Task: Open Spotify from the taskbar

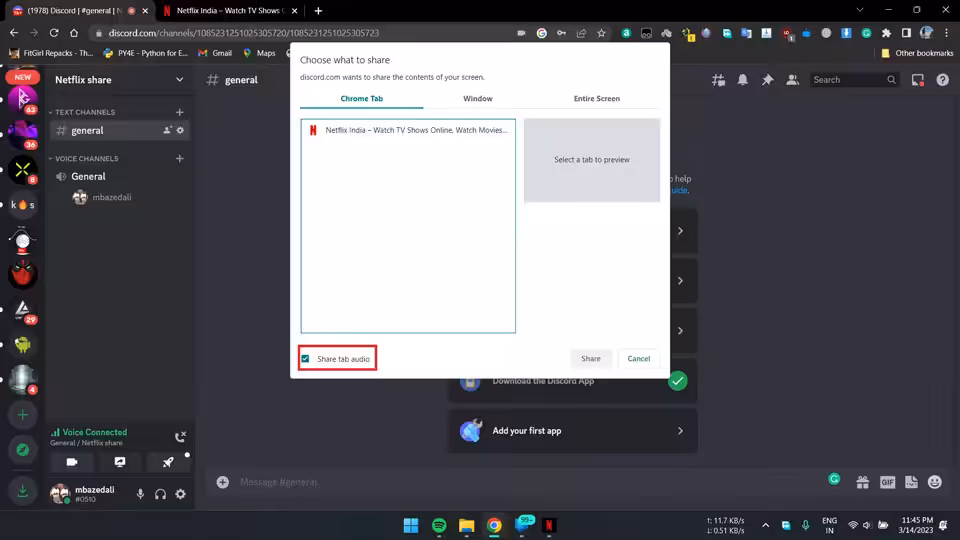Action: (439, 525)
